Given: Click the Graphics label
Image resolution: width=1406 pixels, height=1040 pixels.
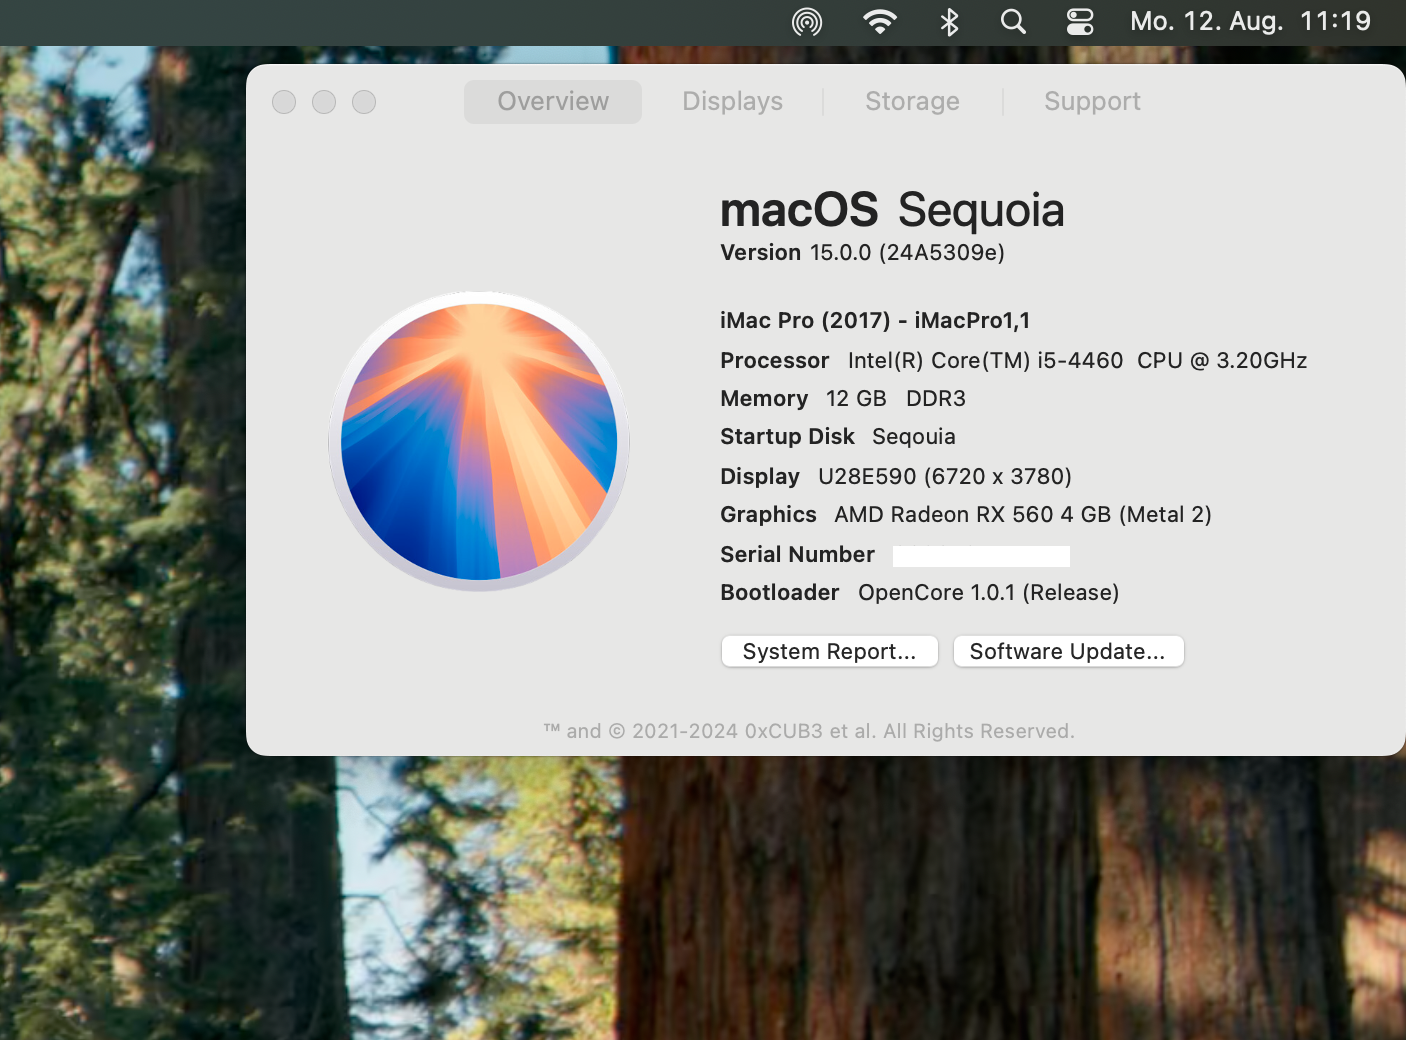Looking at the screenshot, I should coord(768,515).
